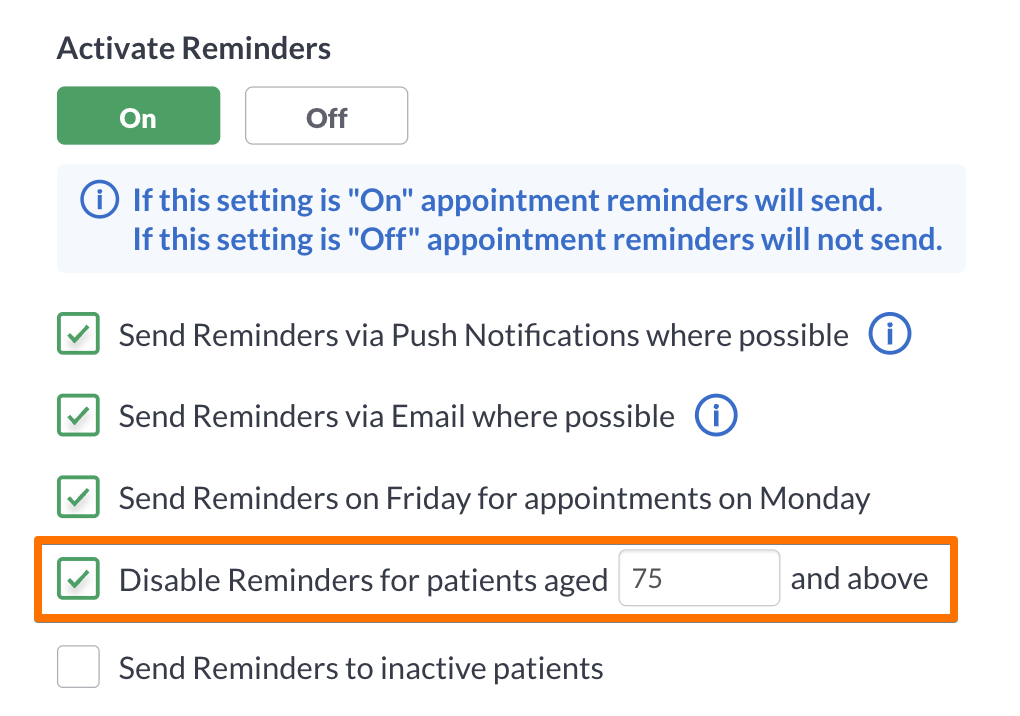Toggle the Friday for Monday reminders checkbox

point(78,497)
